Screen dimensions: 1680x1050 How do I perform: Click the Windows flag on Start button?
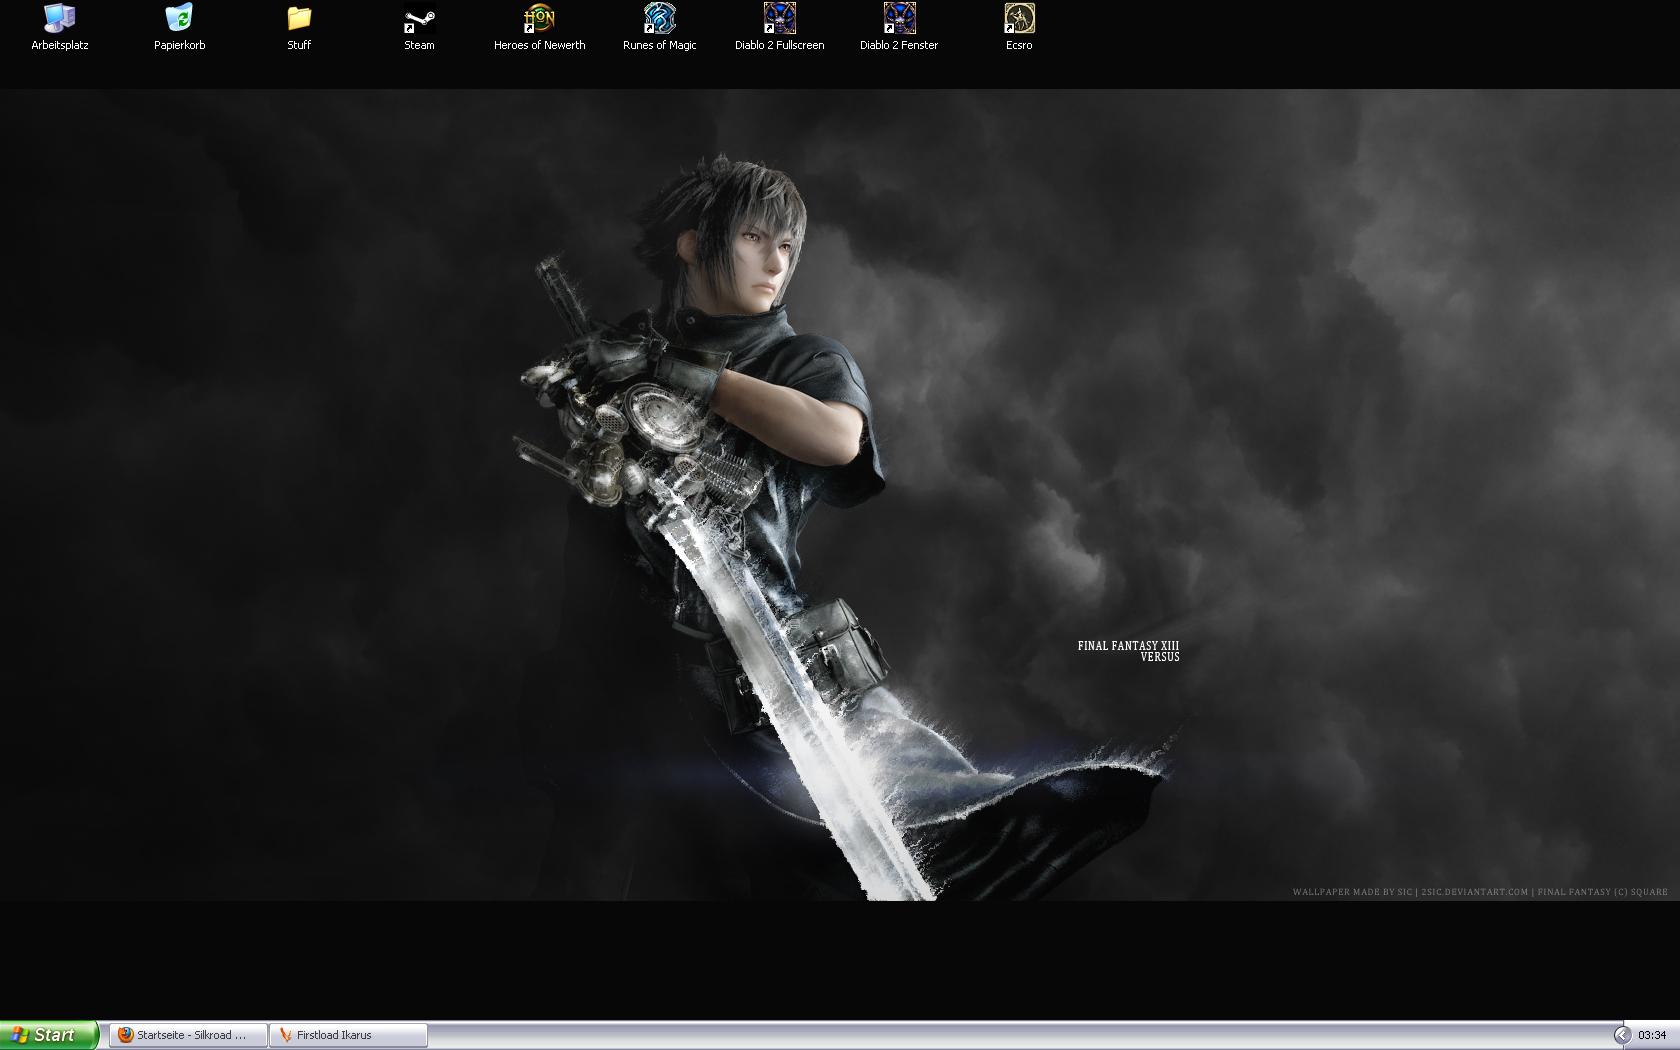click(19, 1035)
